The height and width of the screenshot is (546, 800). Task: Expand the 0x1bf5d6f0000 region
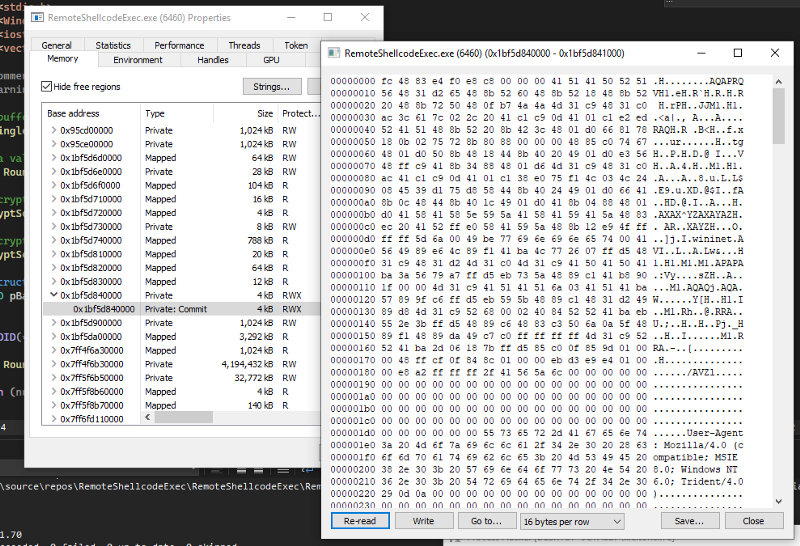coord(54,186)
